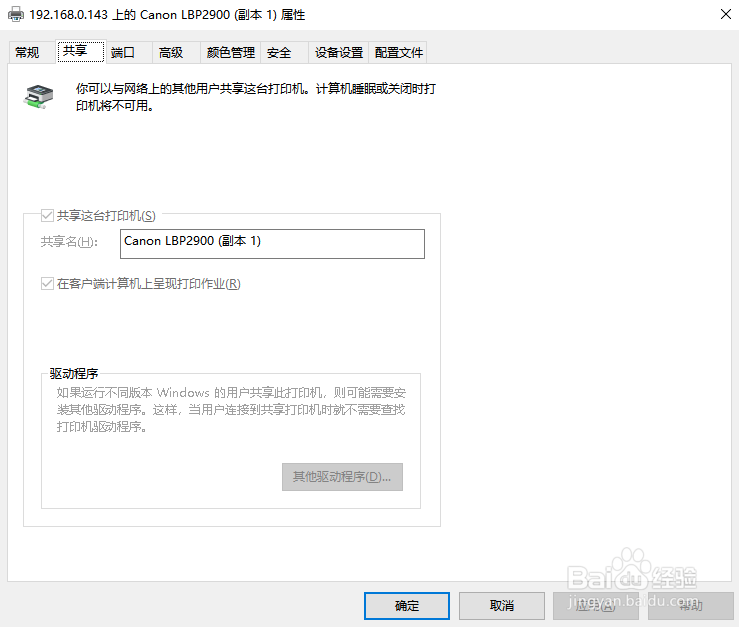
Task: Click the 其他驱动程序 button
Action: [342, 477]
